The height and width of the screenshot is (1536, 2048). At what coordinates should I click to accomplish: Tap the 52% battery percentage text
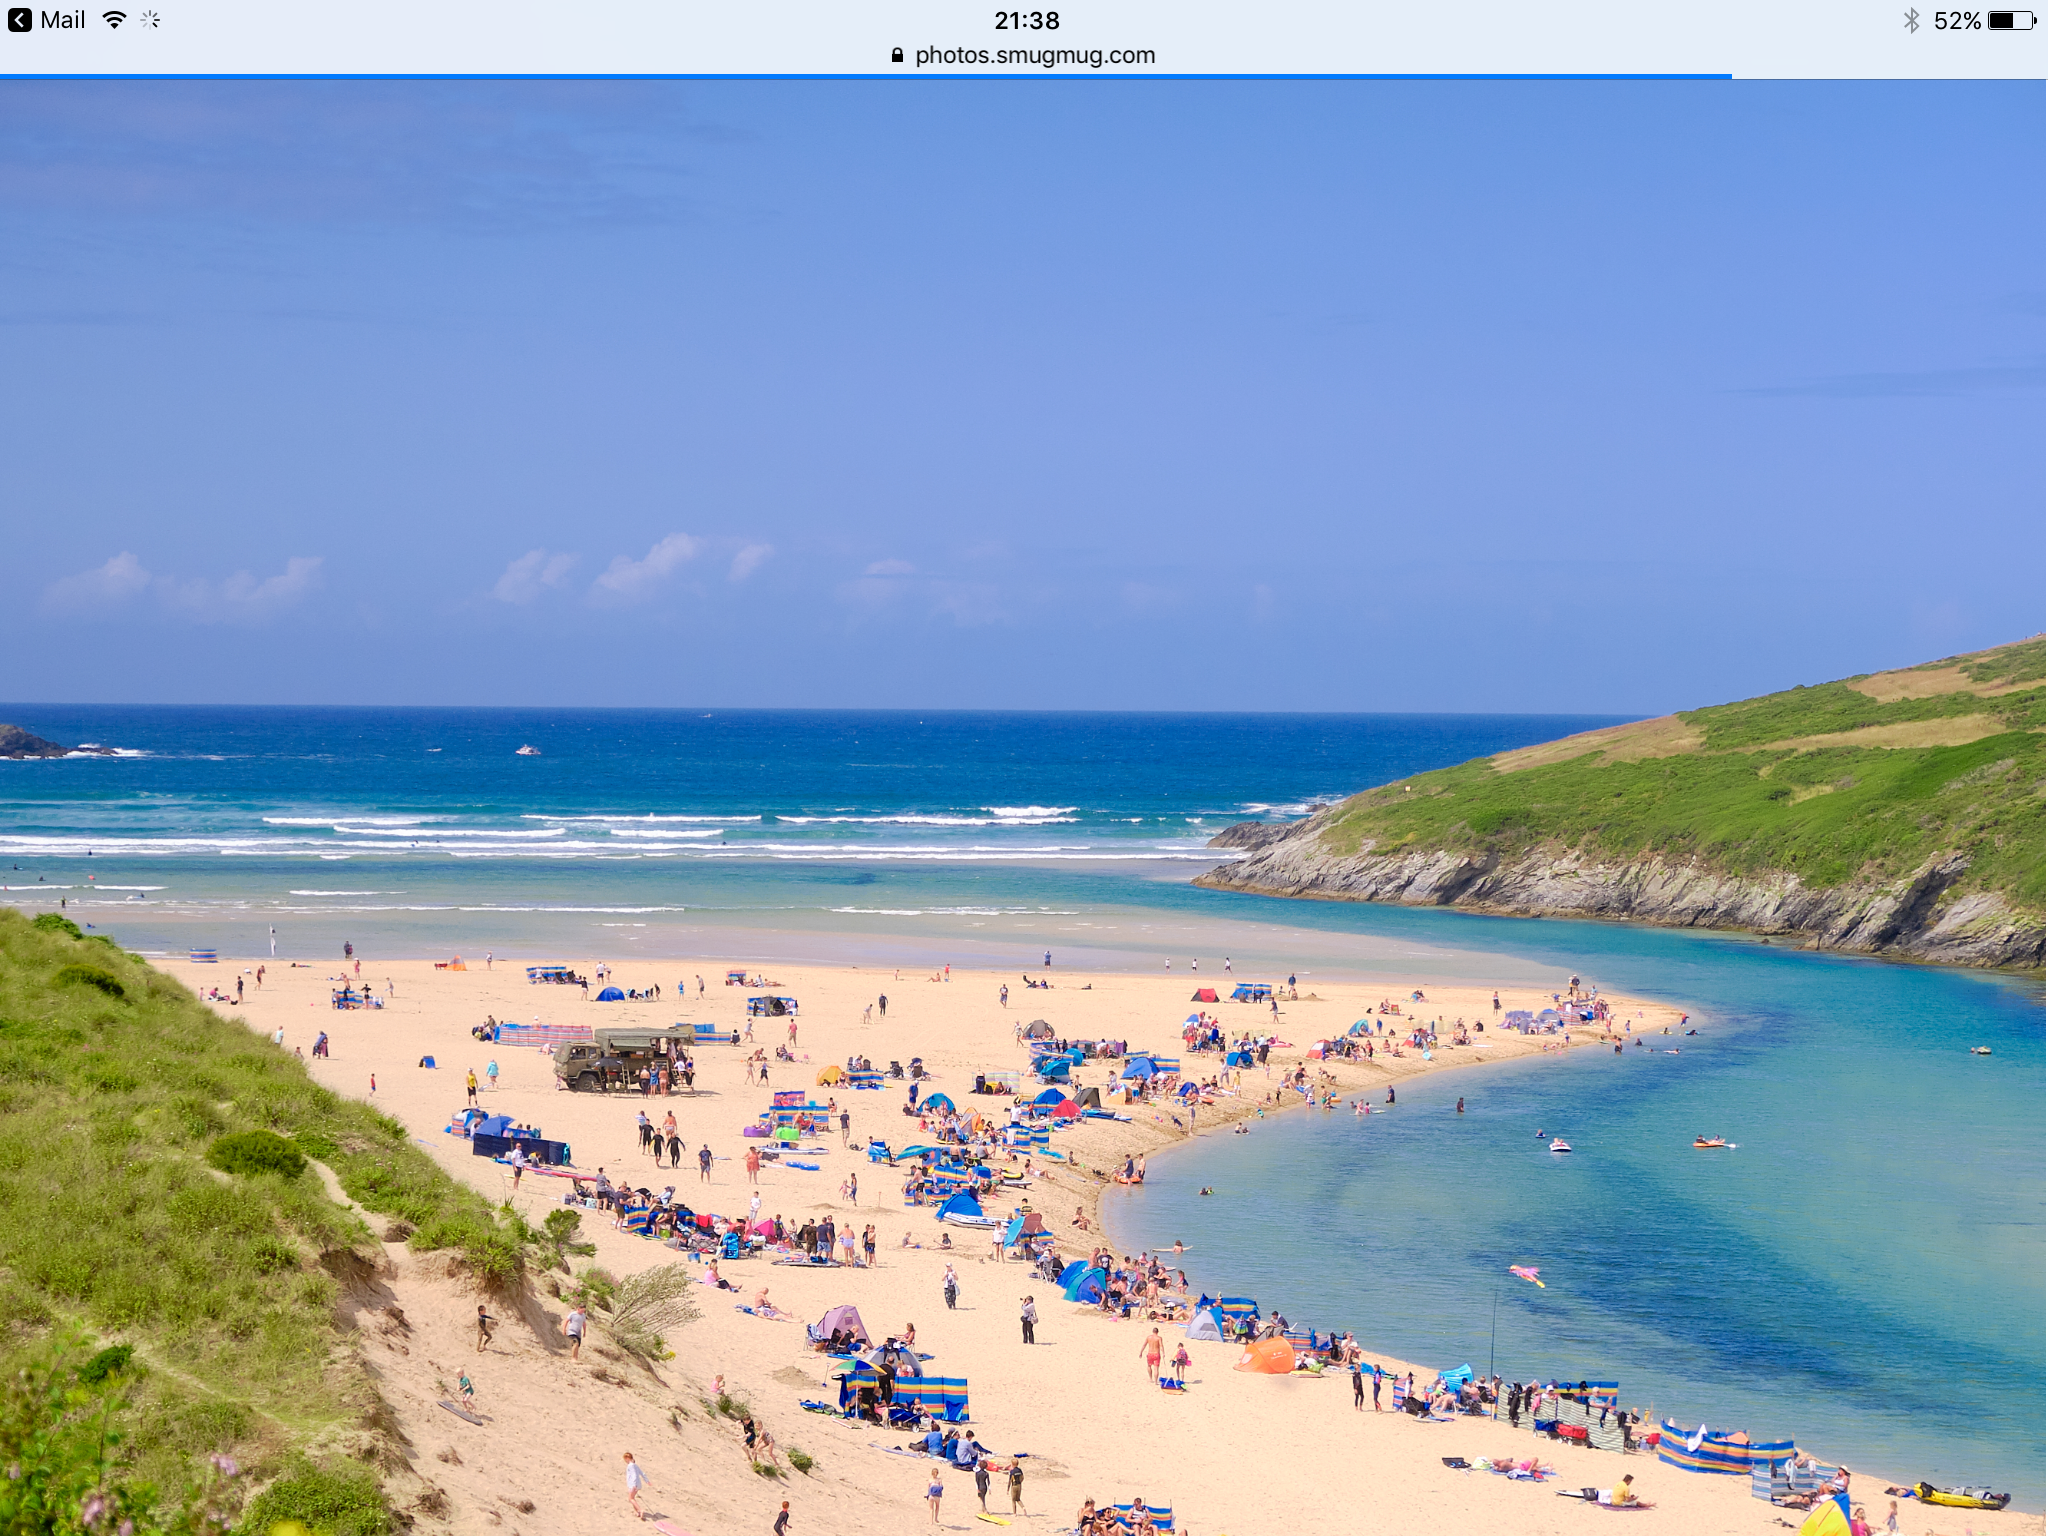[x=1957, y=21]
